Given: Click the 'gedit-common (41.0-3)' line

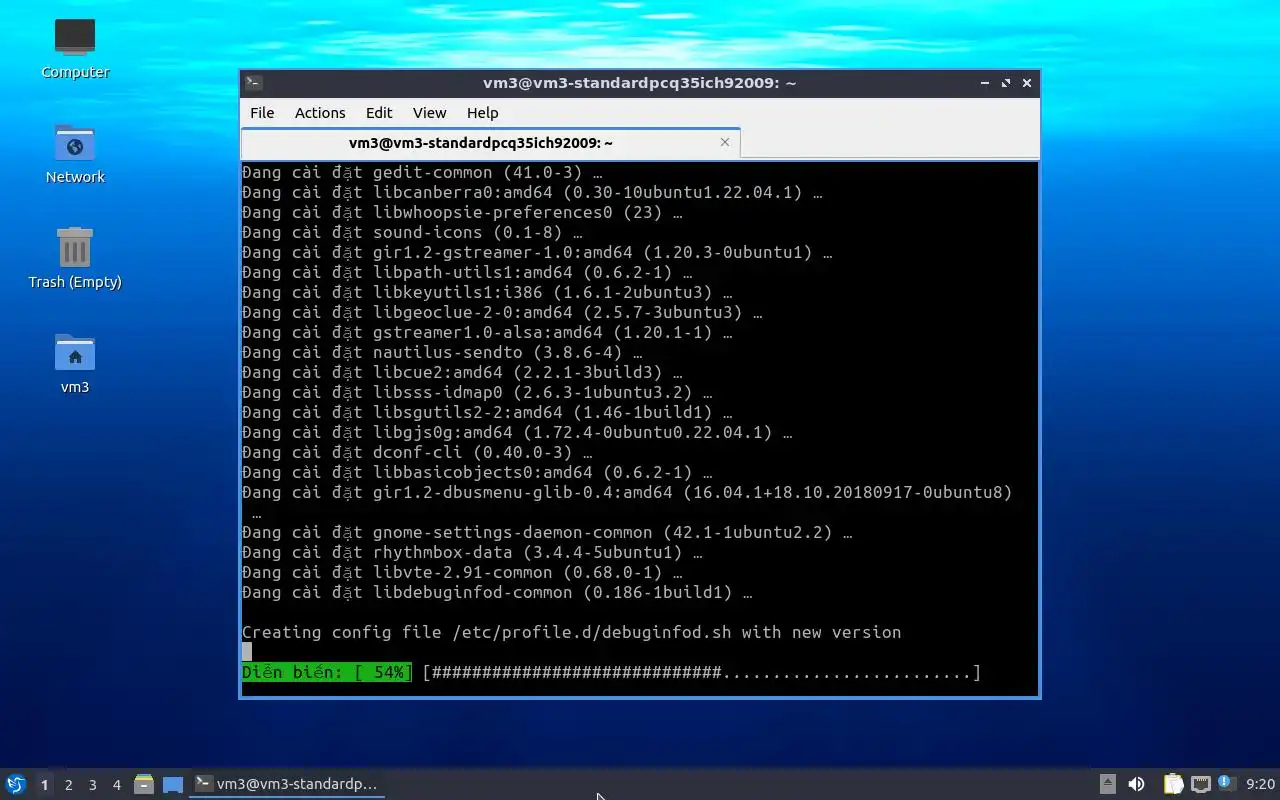Looking at the screenshot, I should pyautogui.click(x=422, y=172).
